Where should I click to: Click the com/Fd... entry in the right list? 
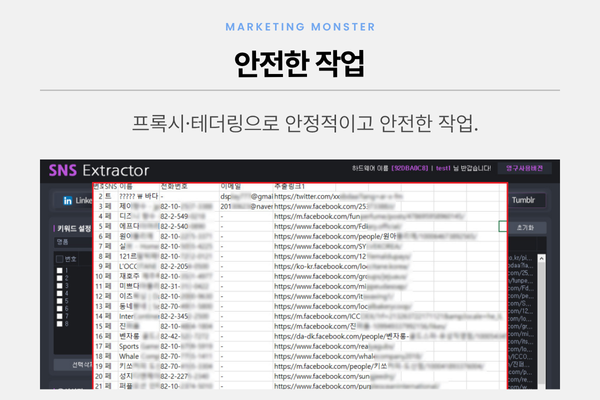pyautogui.click(x=520, y=288)
